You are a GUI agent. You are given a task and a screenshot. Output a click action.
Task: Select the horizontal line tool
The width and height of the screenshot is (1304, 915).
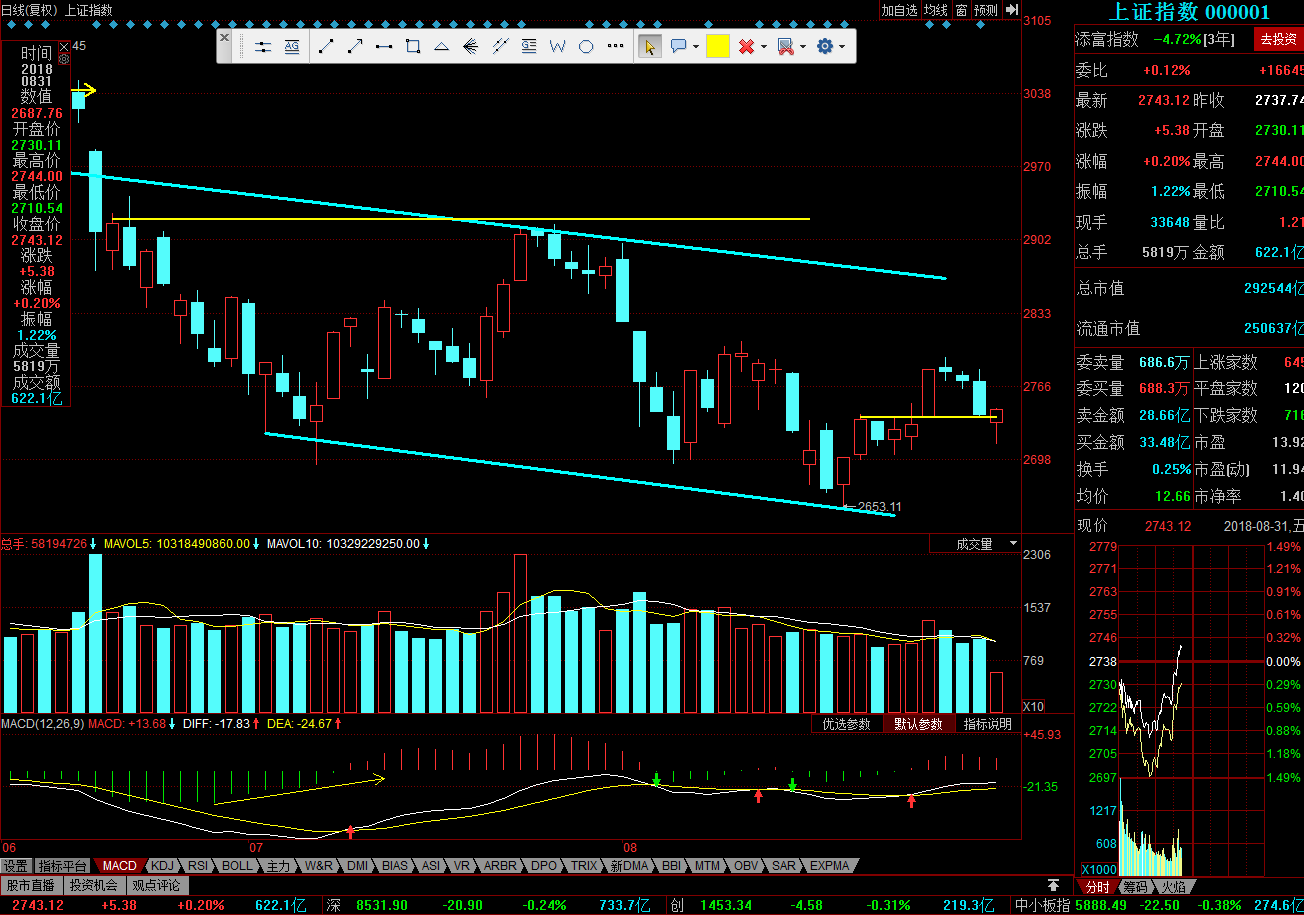tap(384, 46)
